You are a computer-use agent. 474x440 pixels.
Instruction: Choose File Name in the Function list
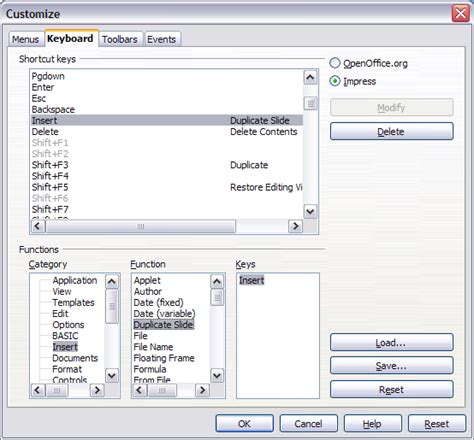tap(153, 347)
